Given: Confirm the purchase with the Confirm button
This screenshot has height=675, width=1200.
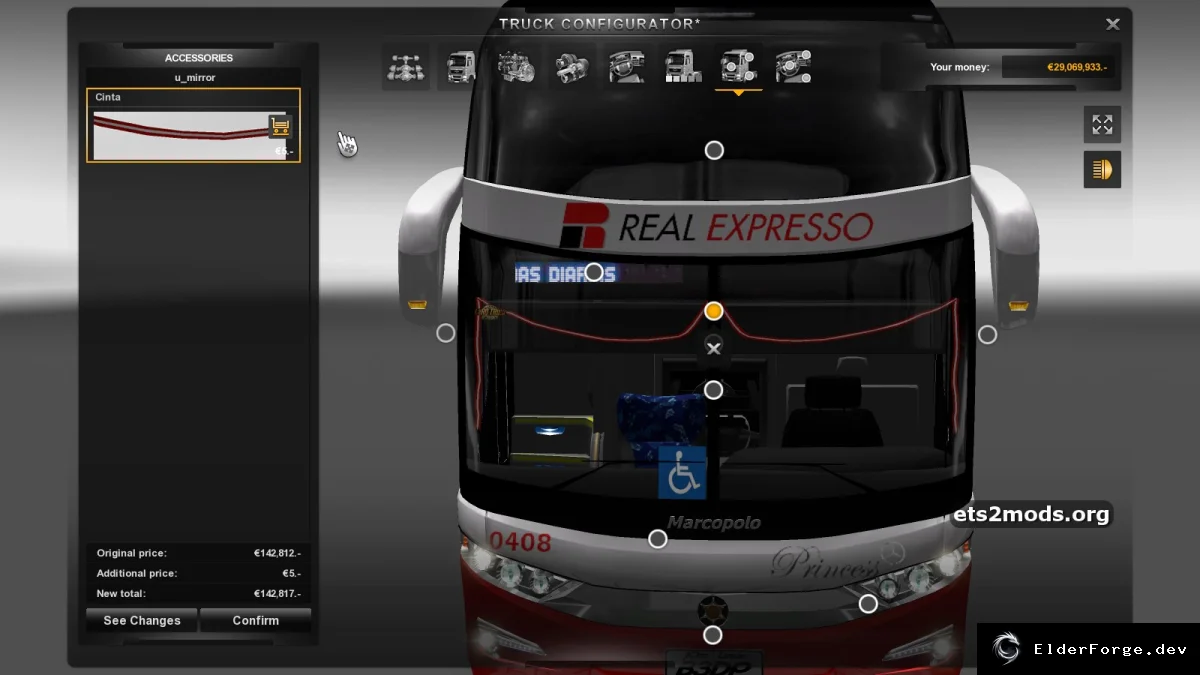Looking at the screenshot, I should coord(256,620).
